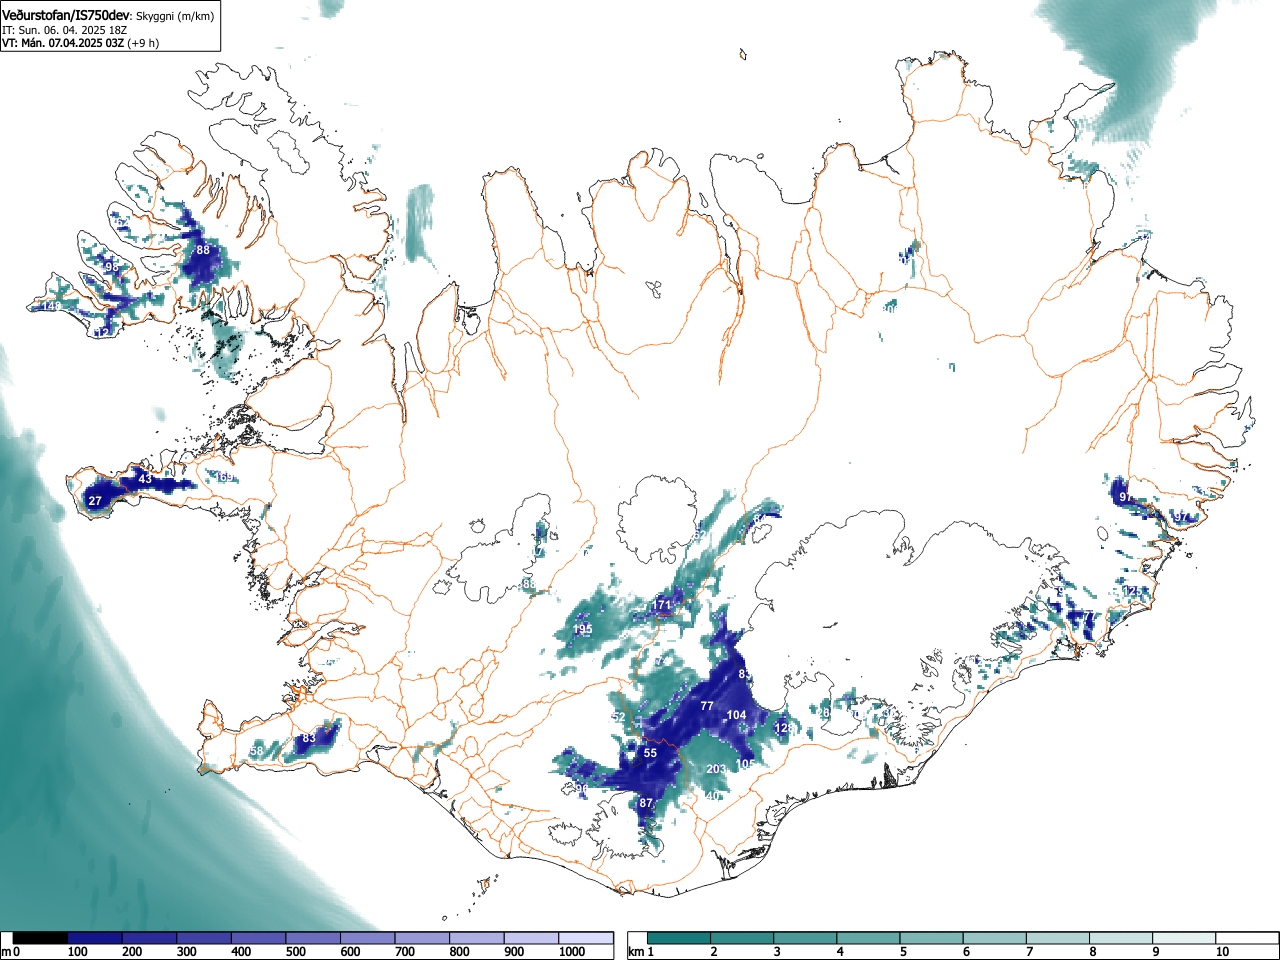Click the 'm 0' label on the meter legend
Image resolution: width=1280 pixels, height=960 pixels.
point(11,952)
